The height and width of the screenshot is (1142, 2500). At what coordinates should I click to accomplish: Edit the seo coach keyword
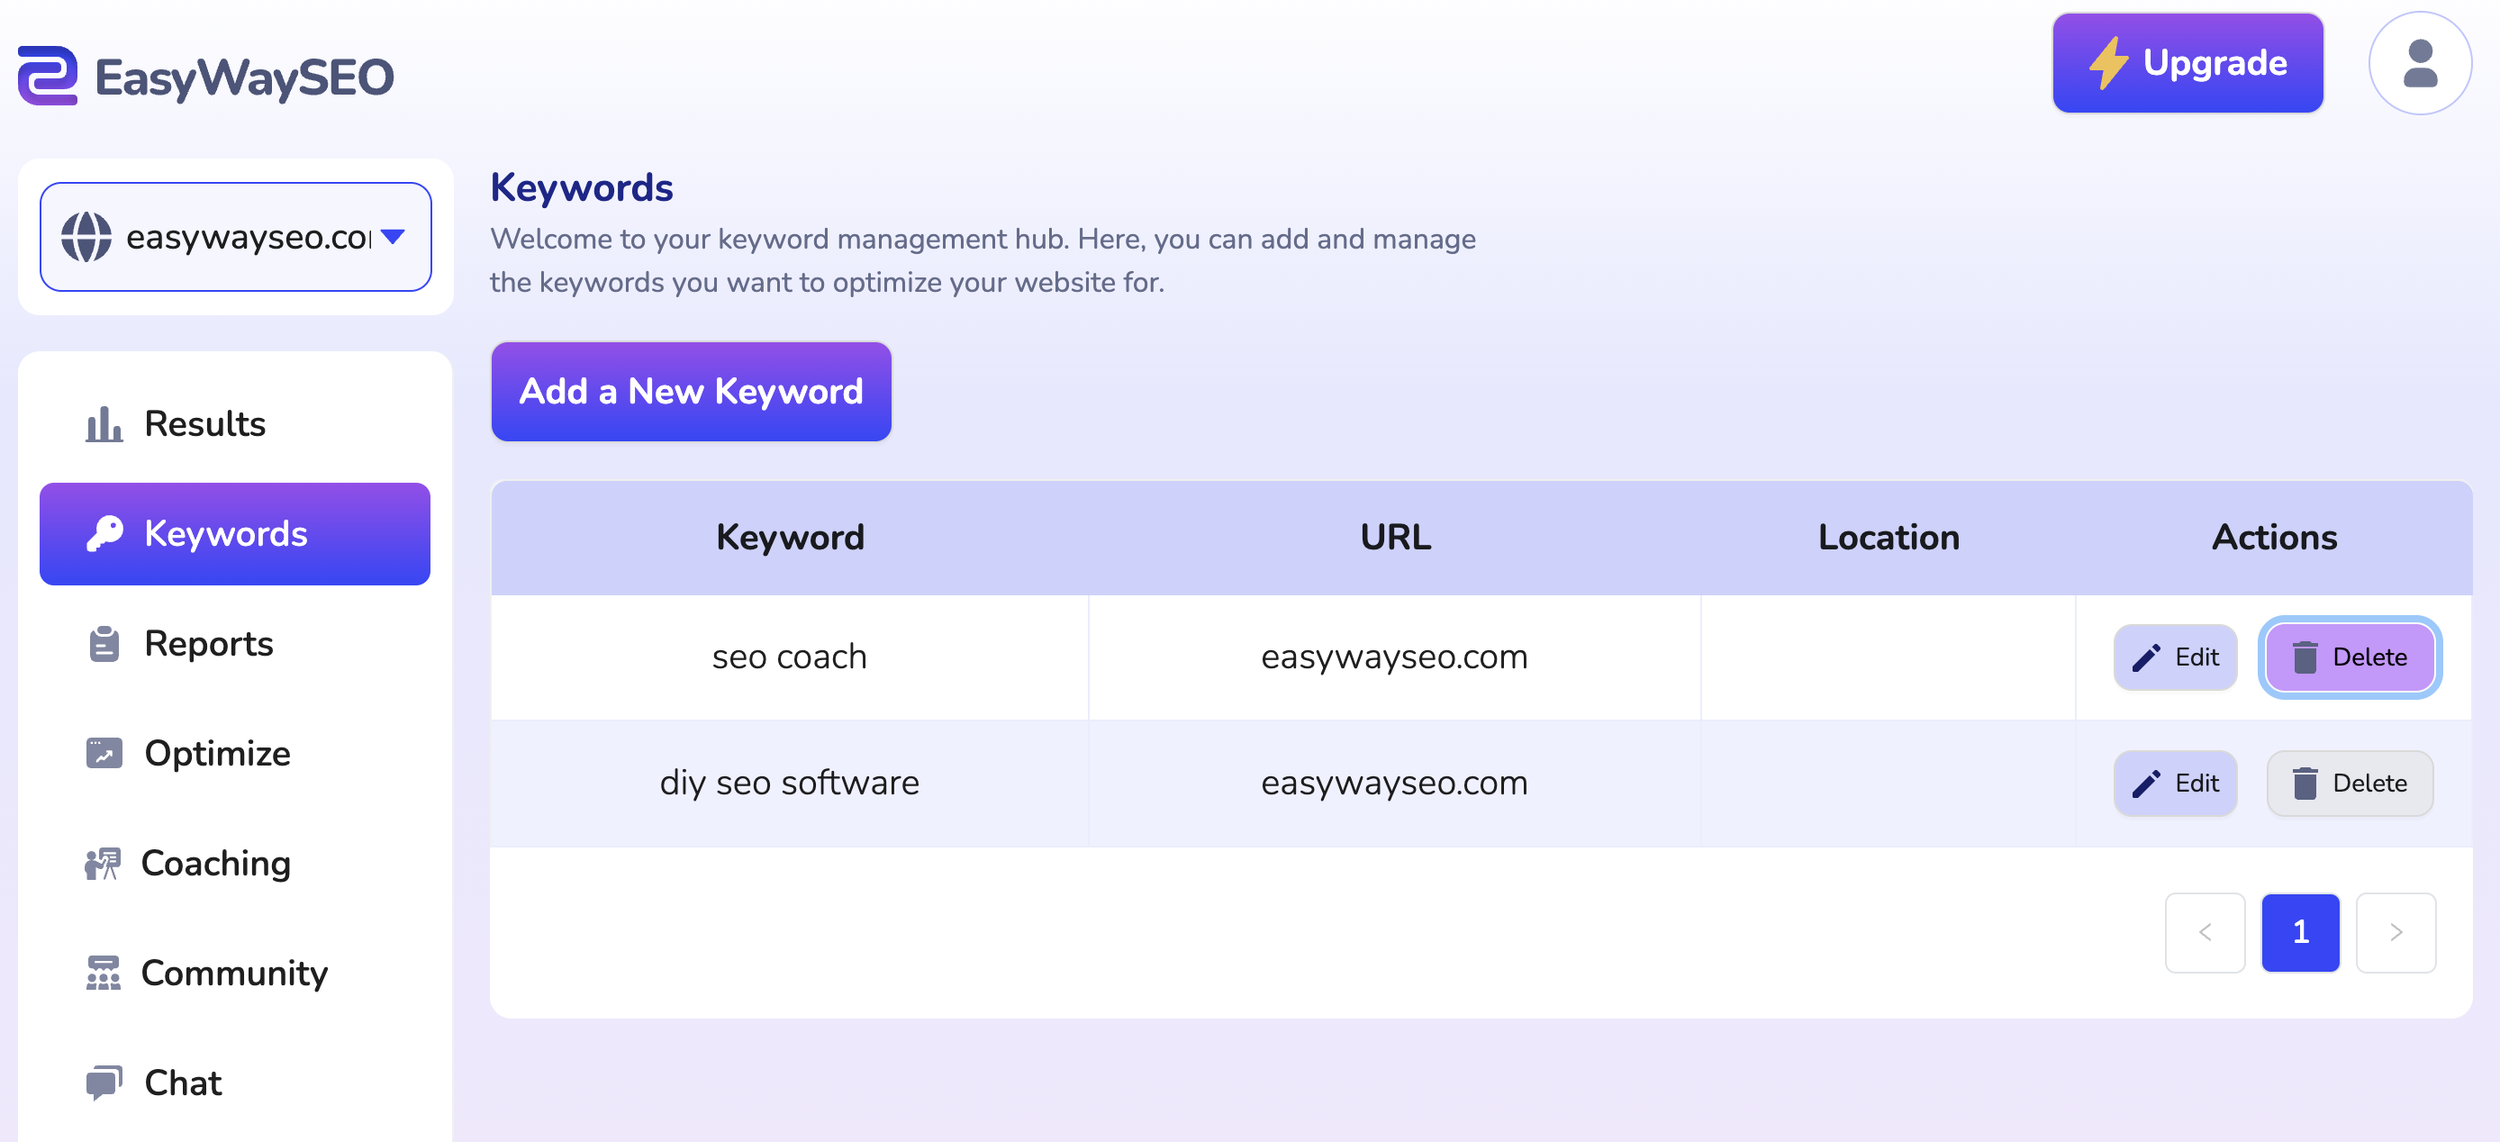tap(2175, 657)
